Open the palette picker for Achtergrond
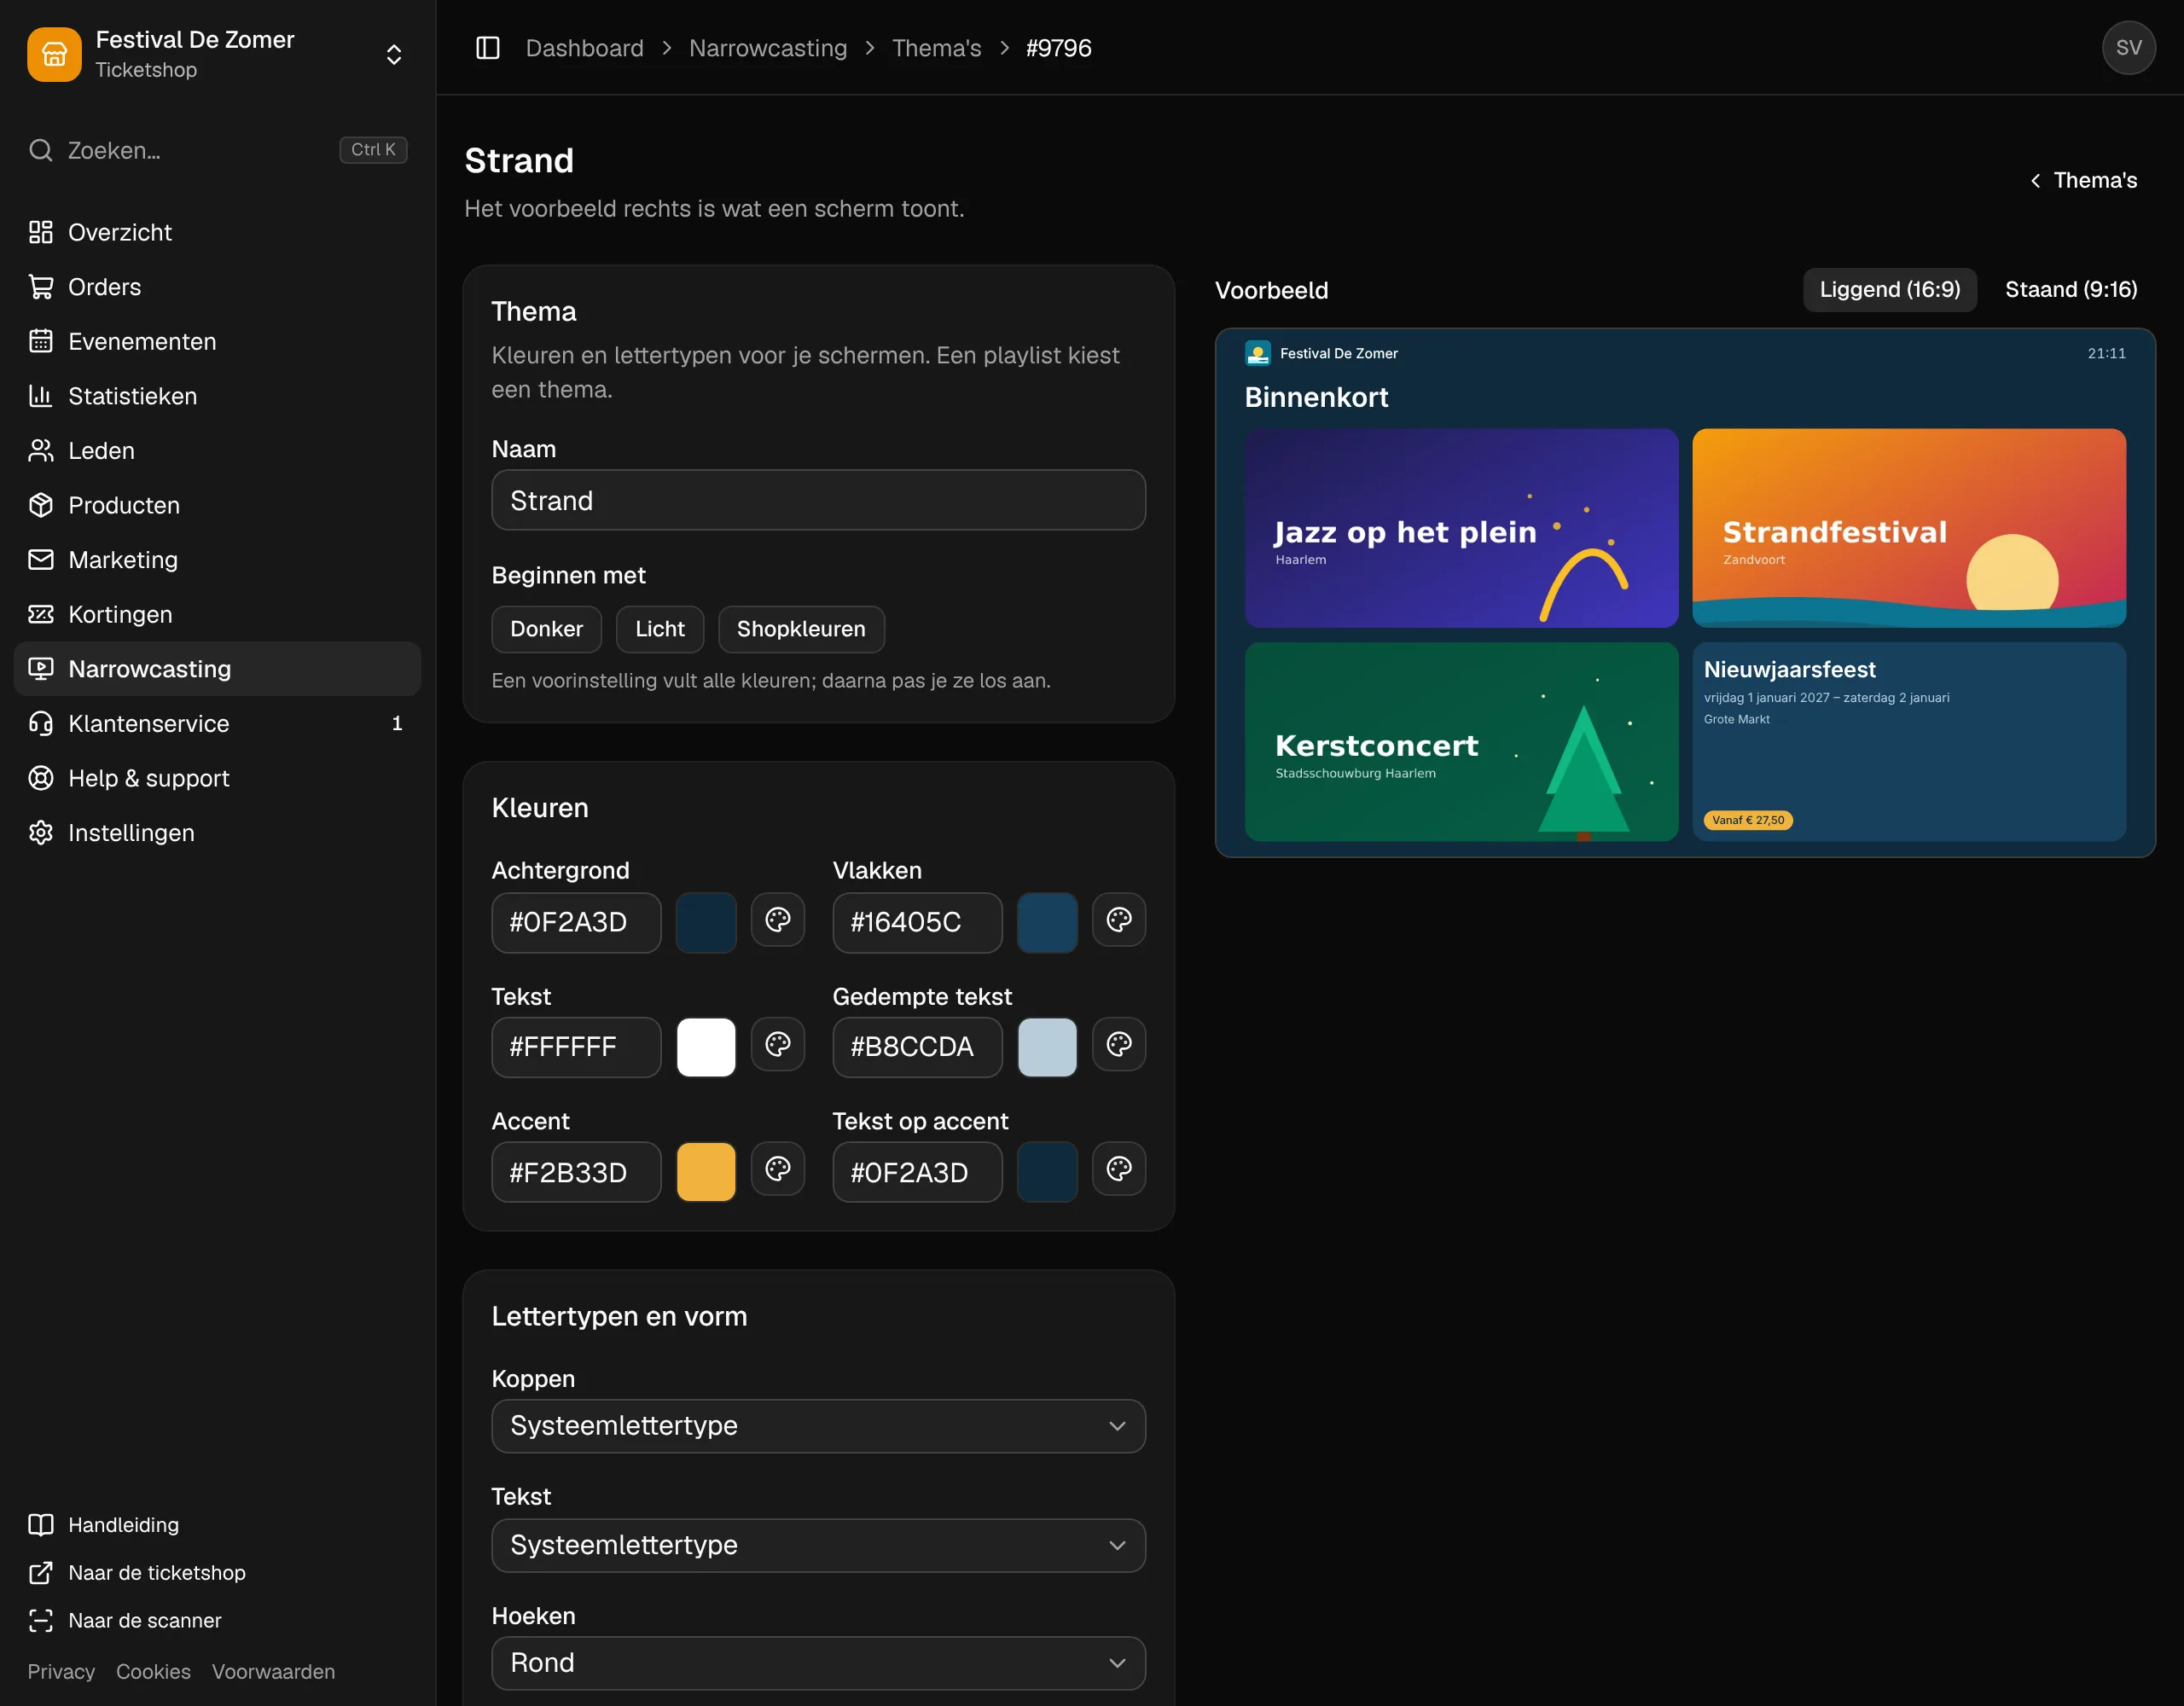2184x1706 pixels. pos(778,920)
